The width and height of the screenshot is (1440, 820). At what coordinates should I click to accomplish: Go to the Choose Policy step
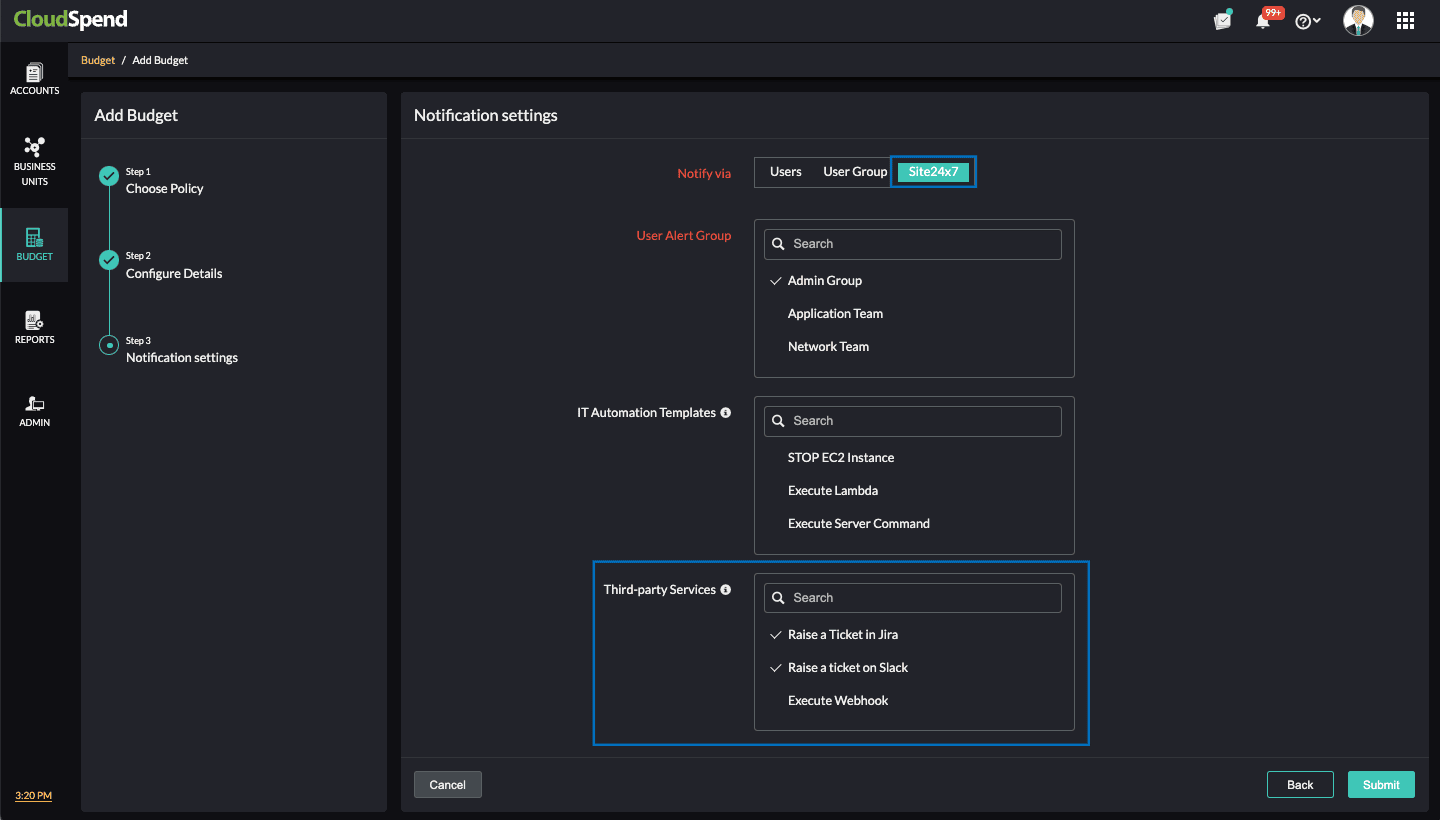point(164,188)
